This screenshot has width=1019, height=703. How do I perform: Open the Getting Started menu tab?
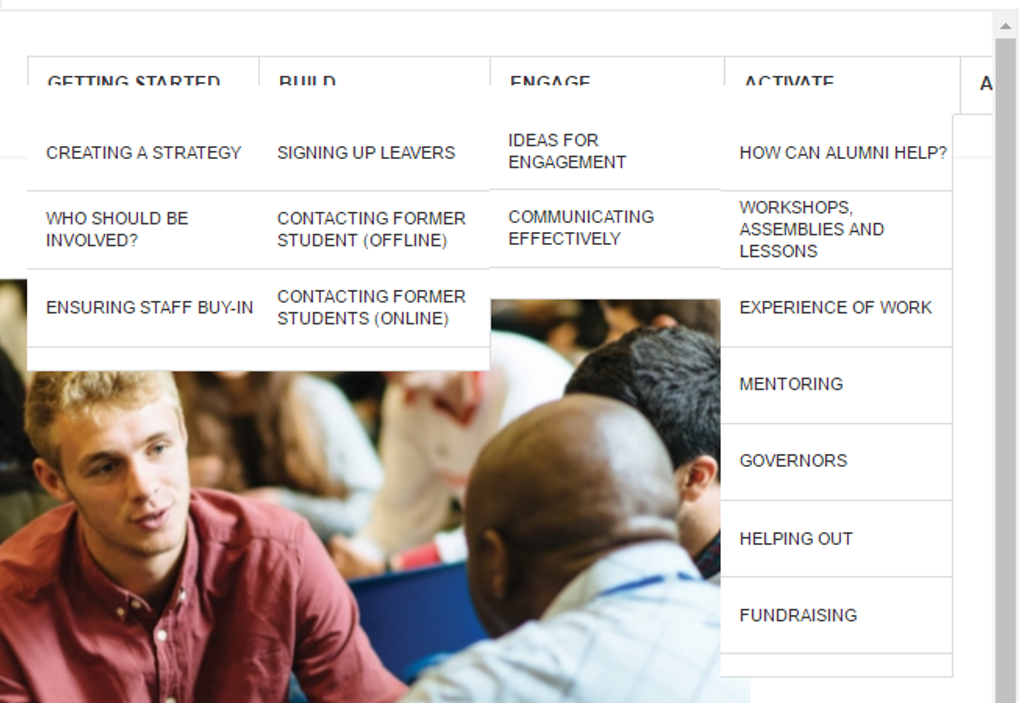pyautogui.click(x=134, y=78)
